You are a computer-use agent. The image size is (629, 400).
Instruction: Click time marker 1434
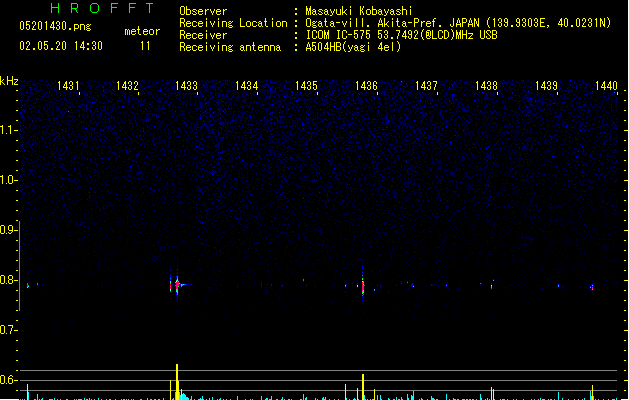coord(246,86)
